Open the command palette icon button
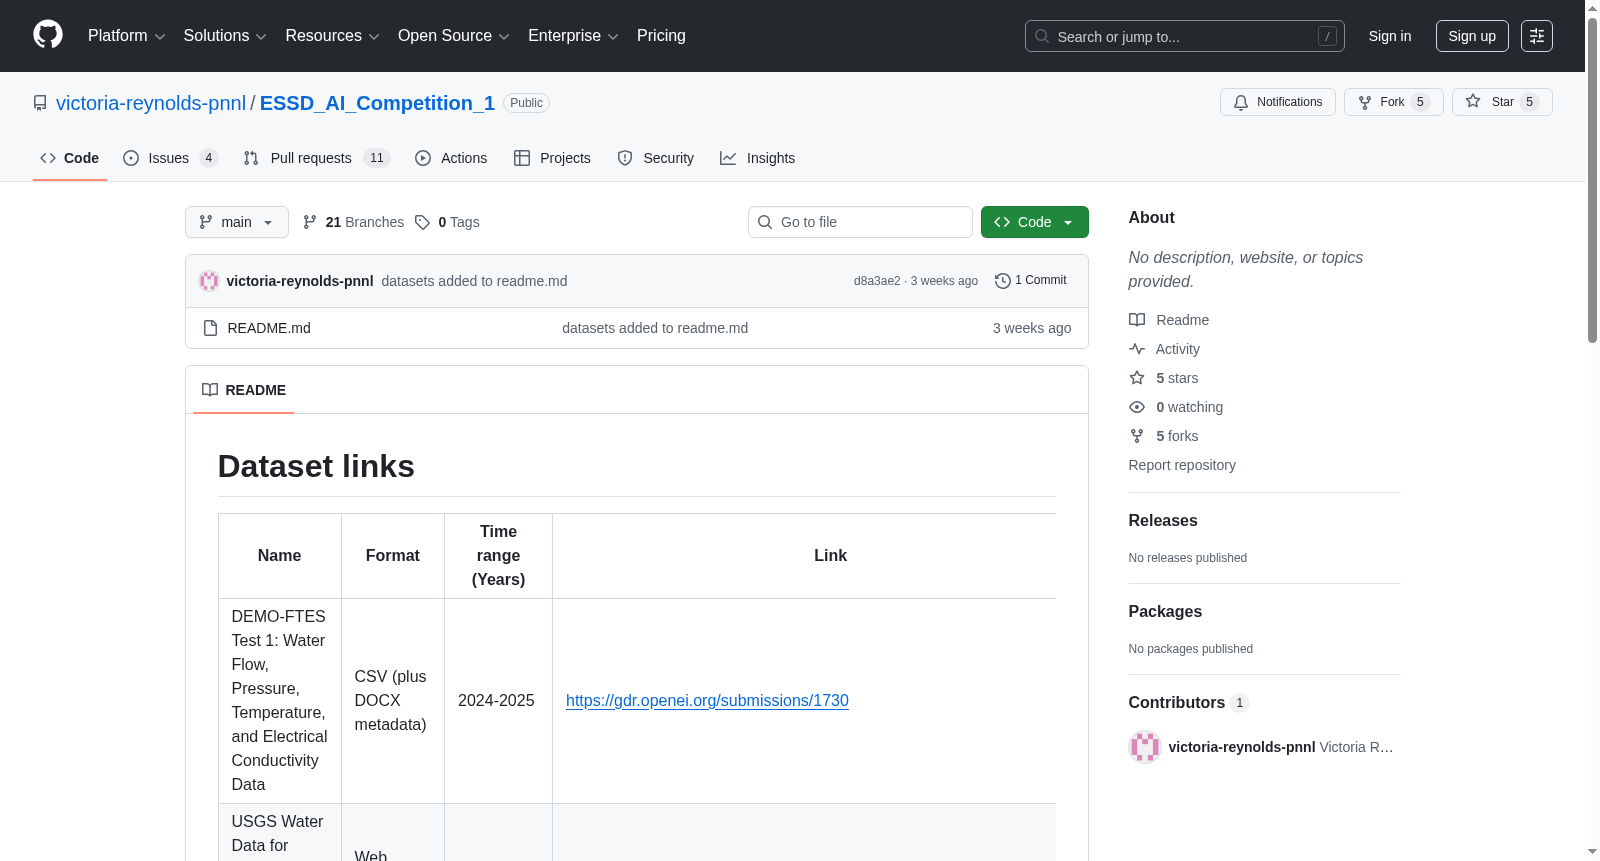The image size is (1600, 861). point(1536,36)
